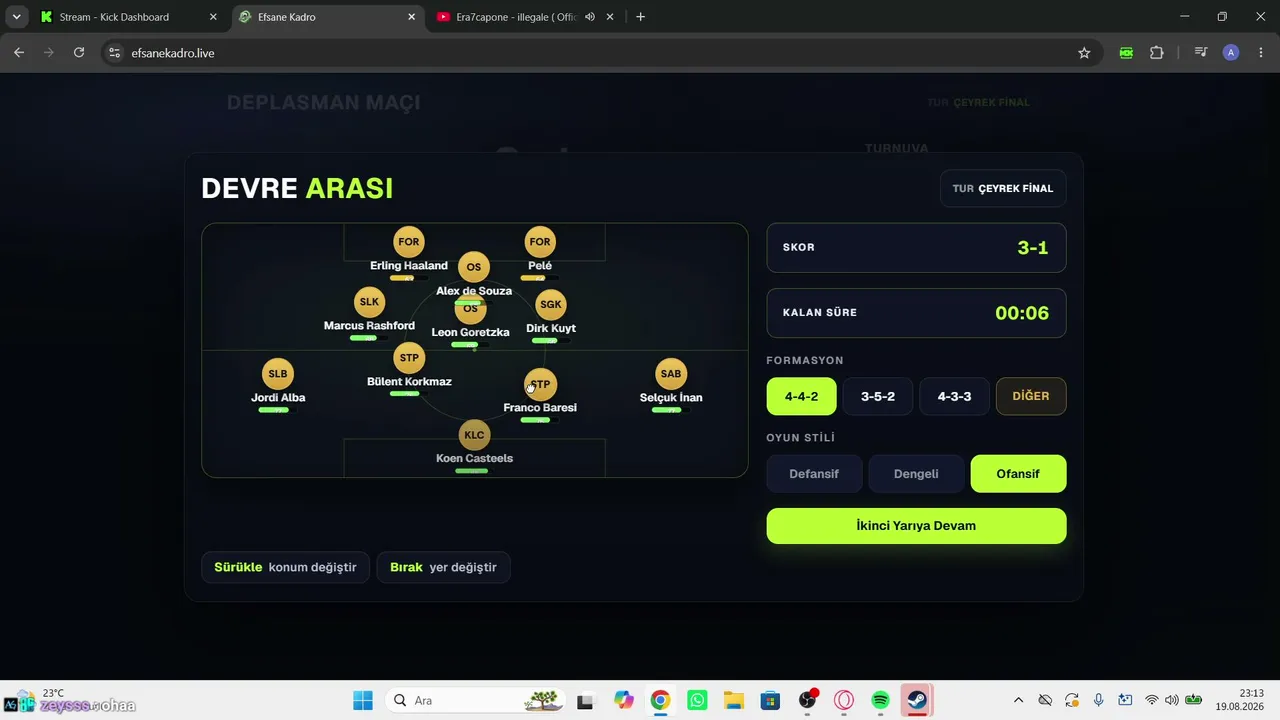Screen dimensions: 1280x720
Task: Choose Franco Baresi's STP token
Action: pos(540,384)
